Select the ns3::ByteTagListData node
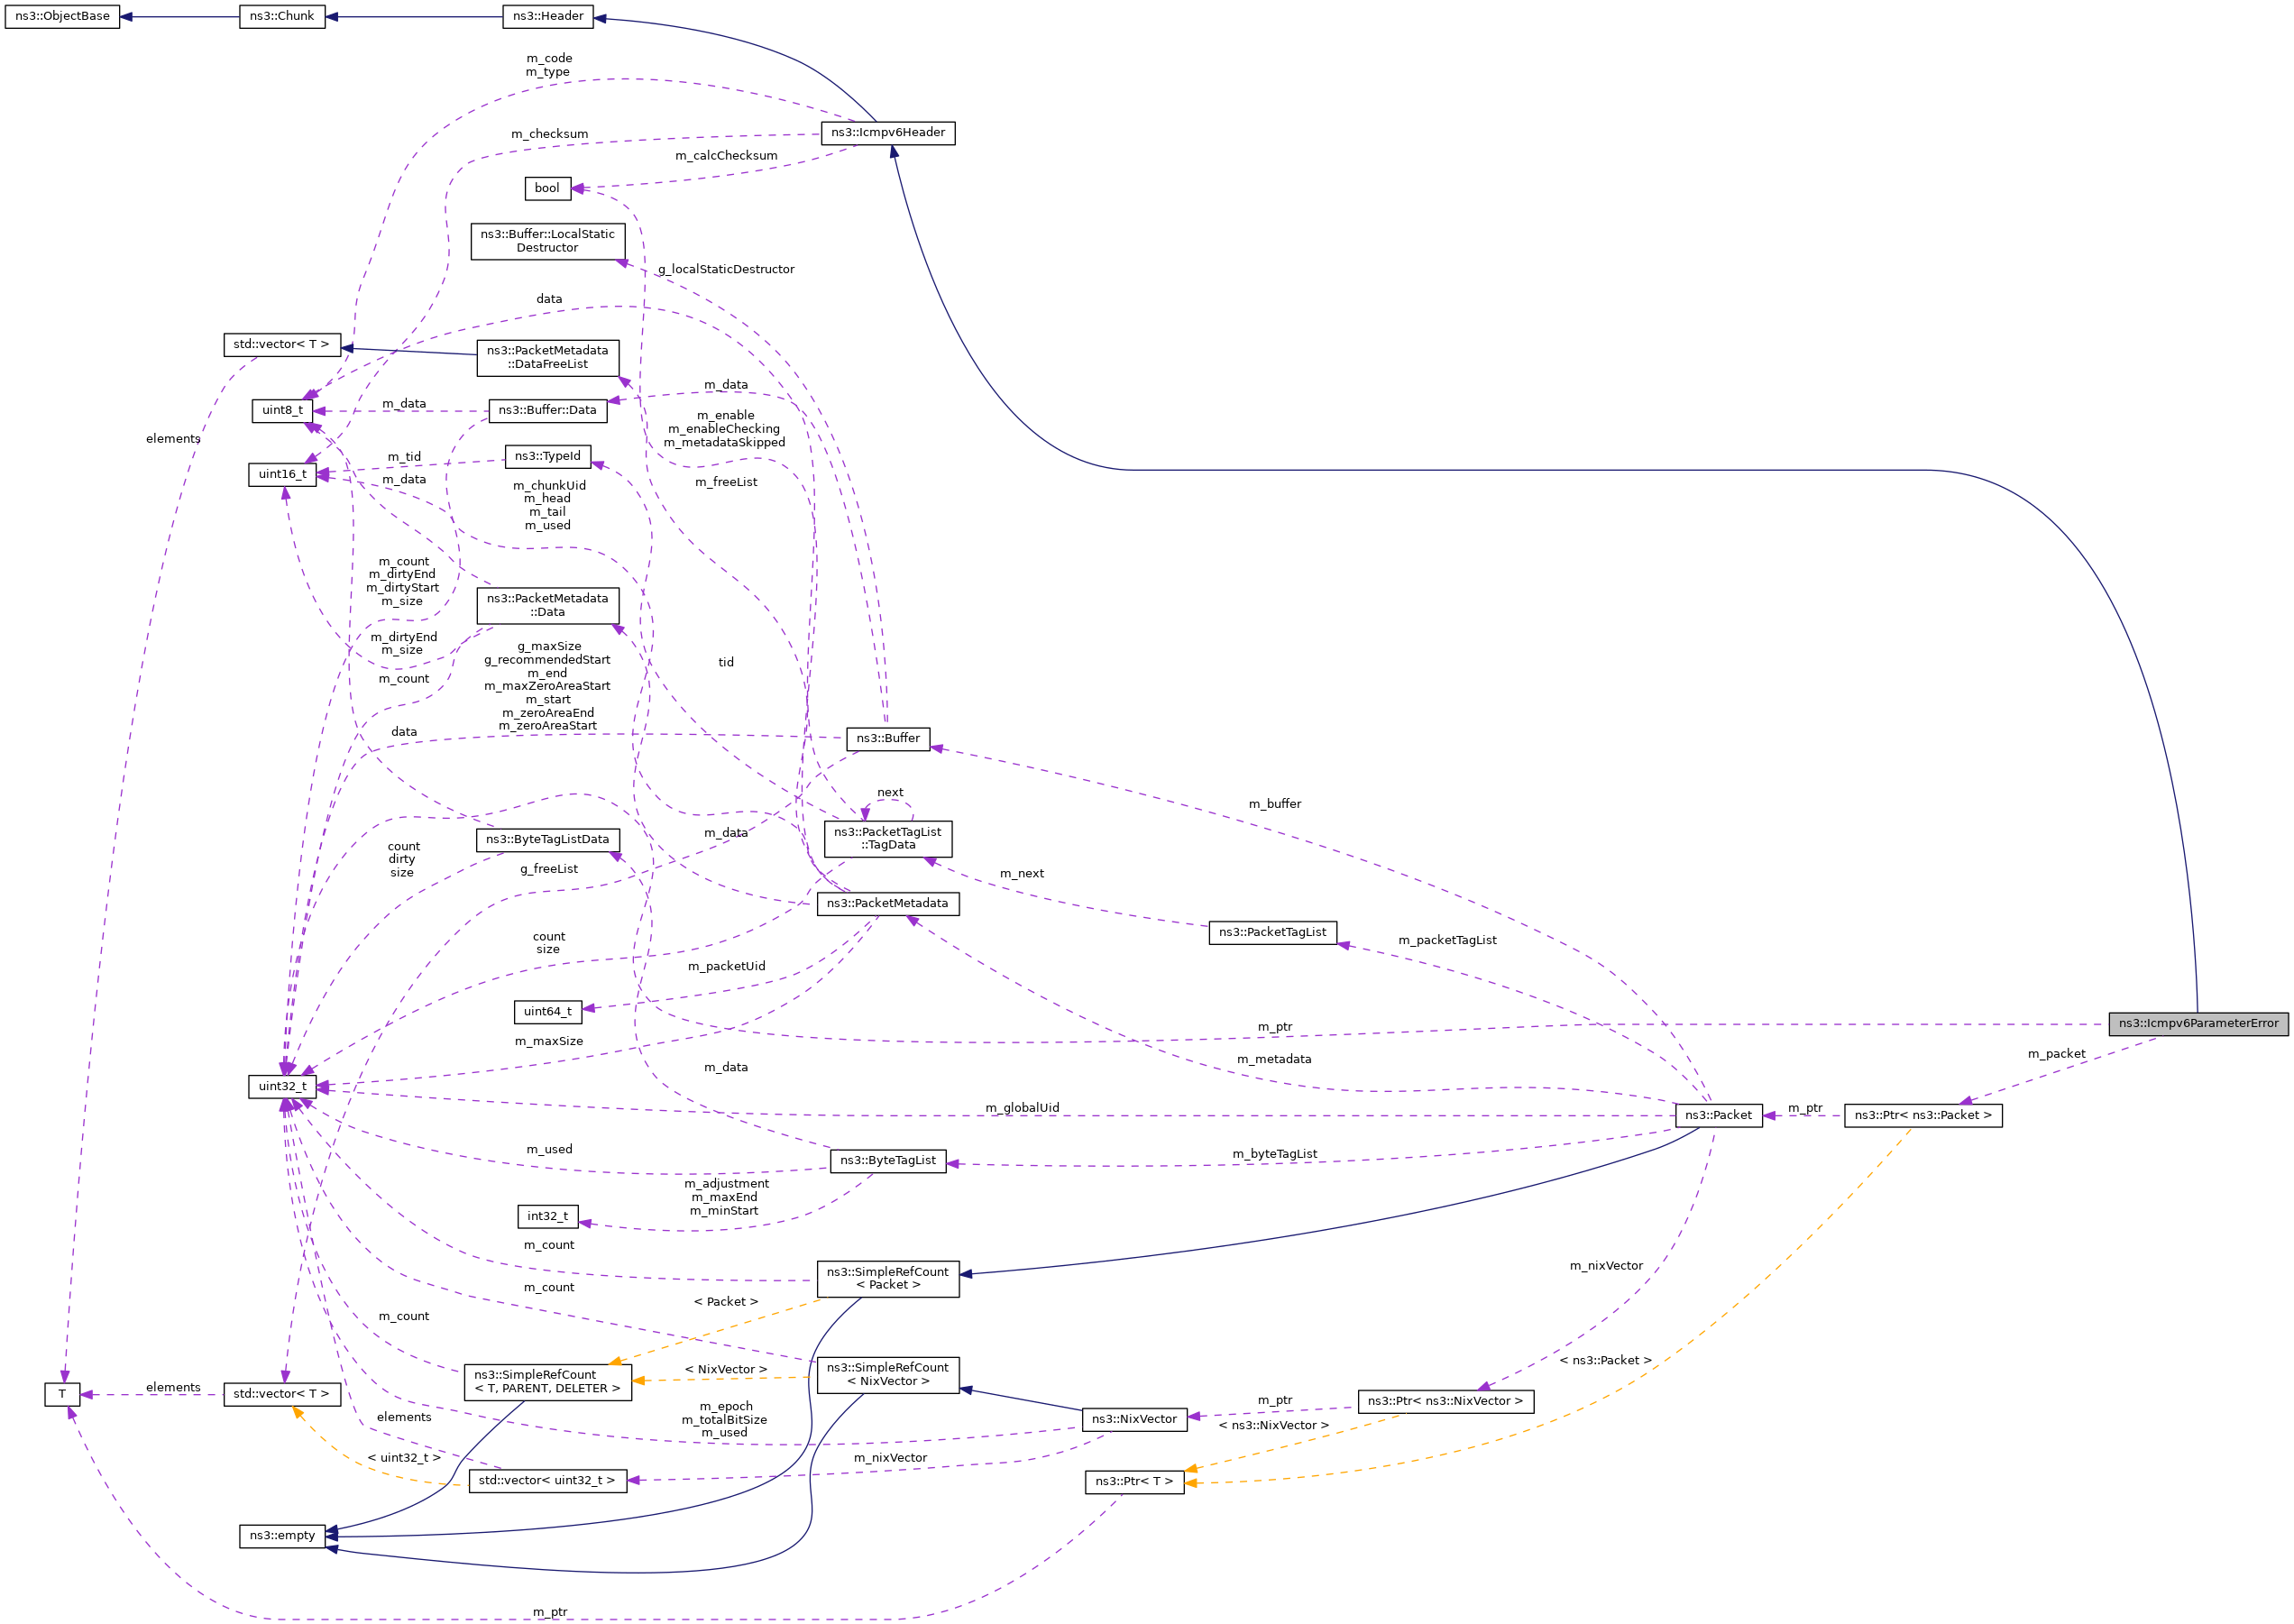 (x=548, y=840)
